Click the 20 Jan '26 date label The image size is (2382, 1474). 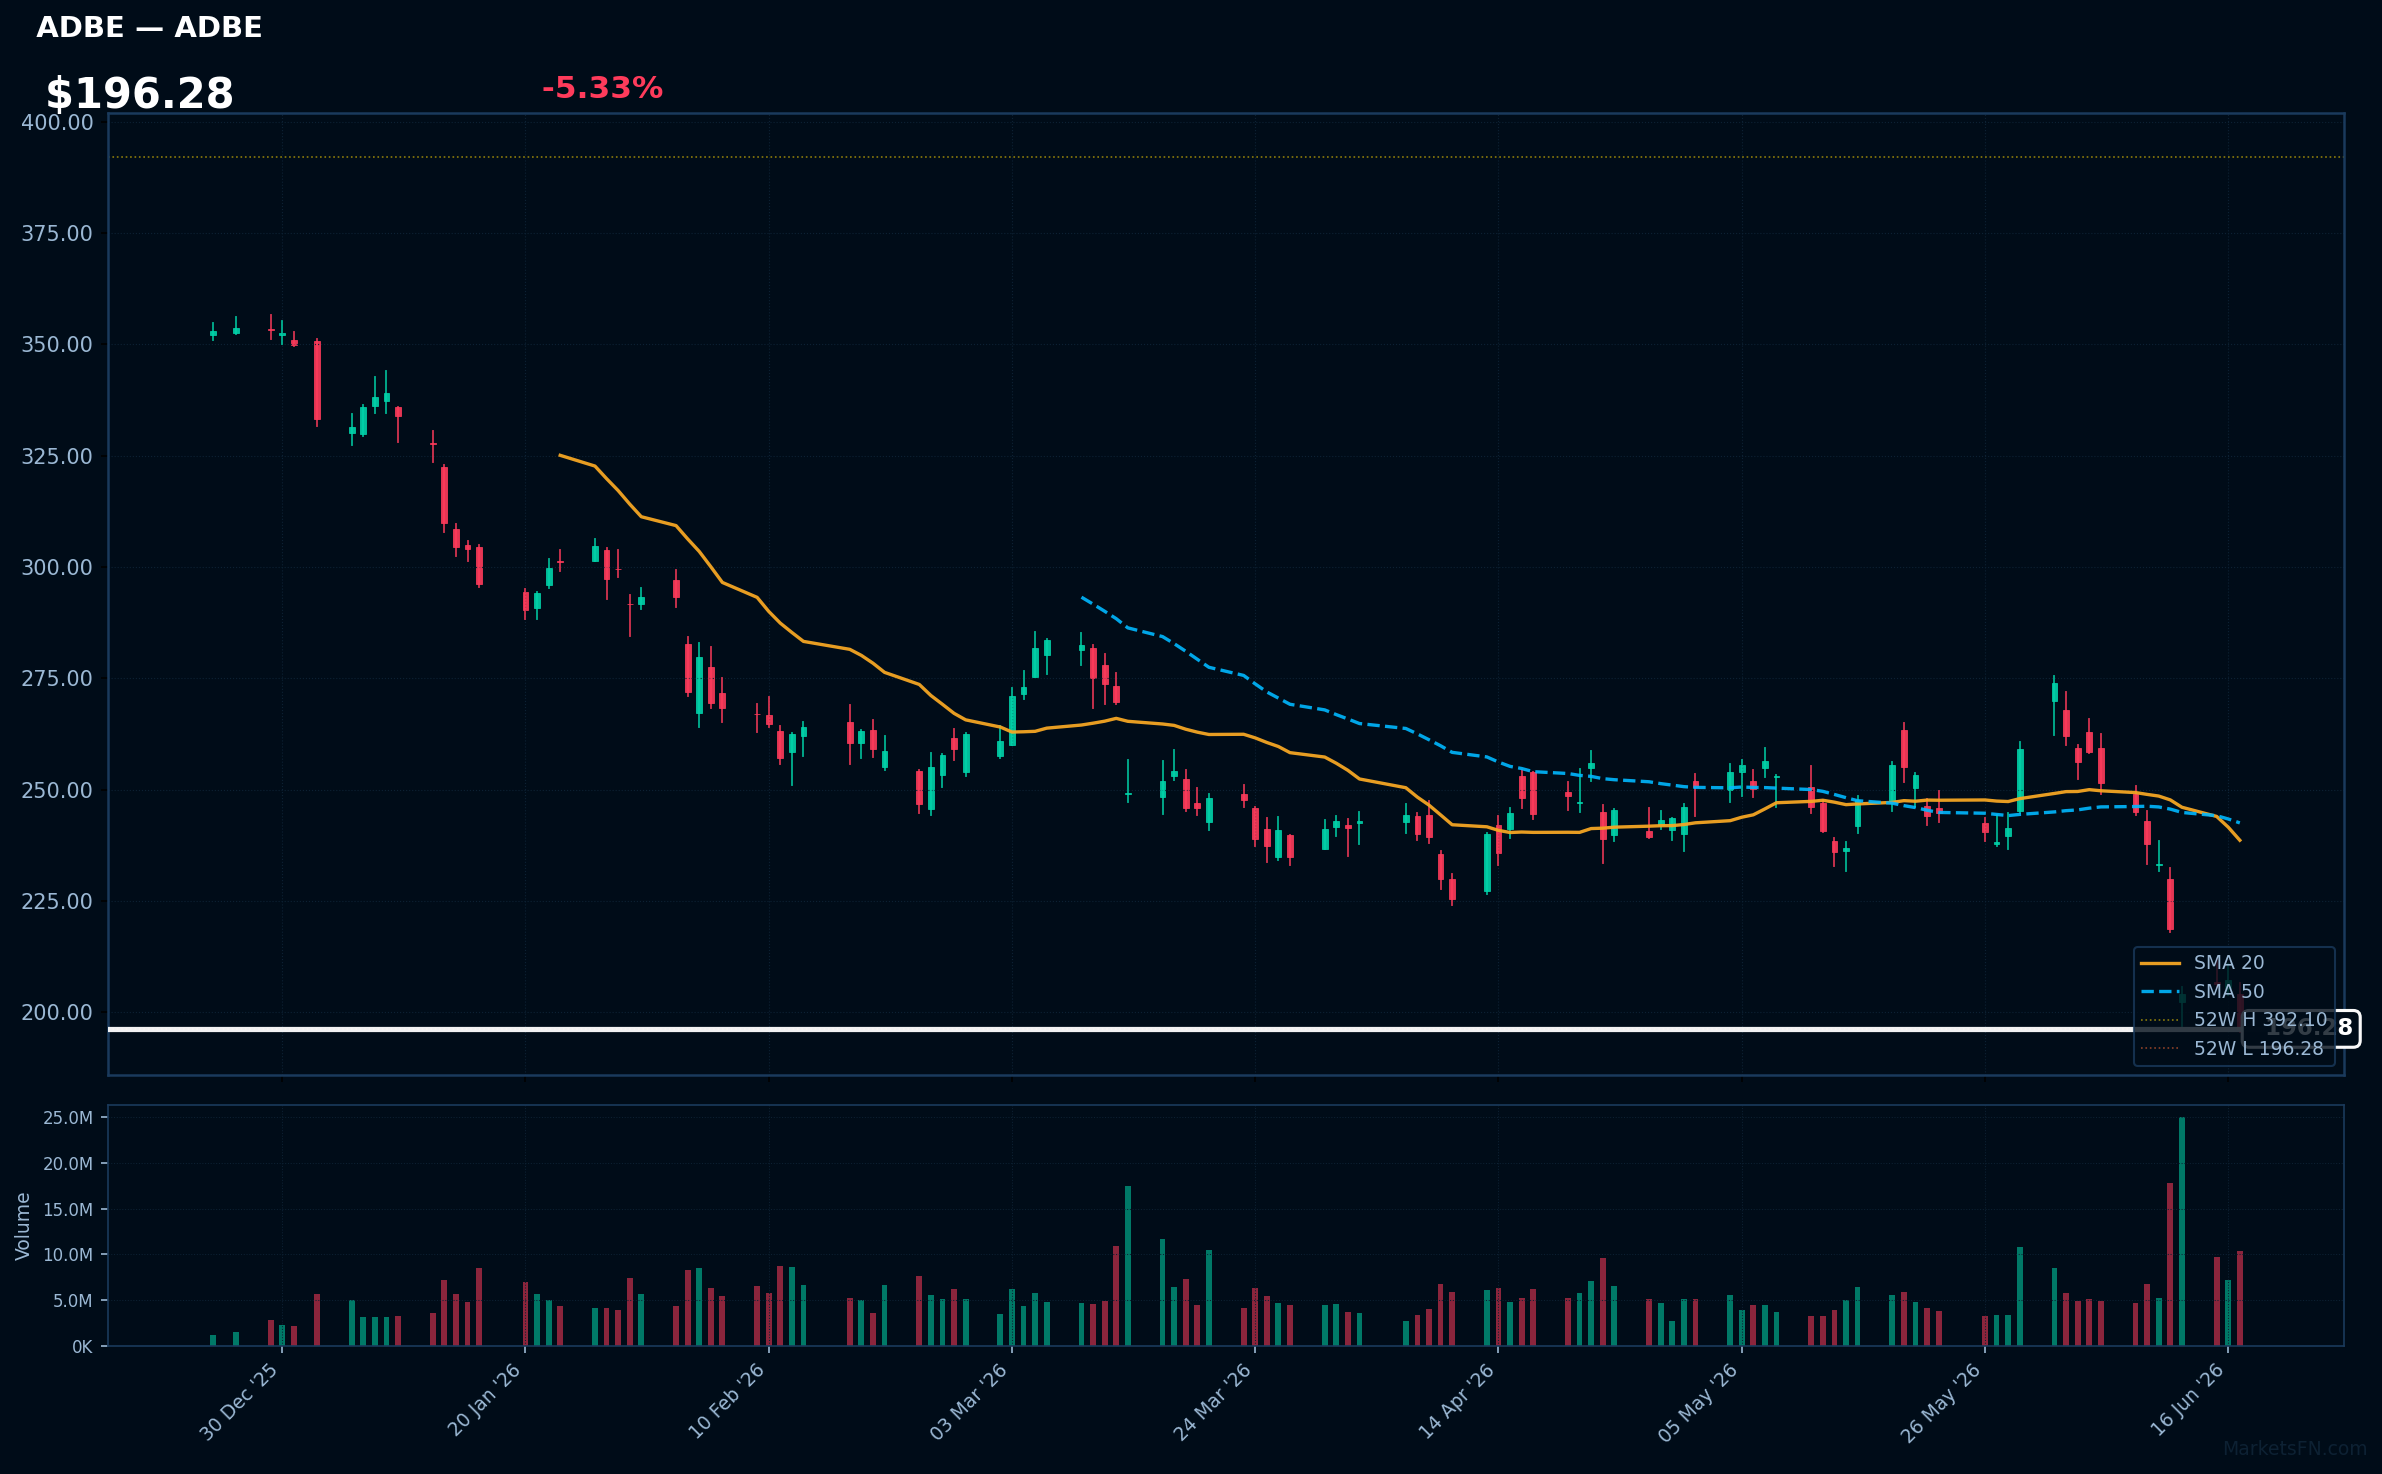click(483, 1400)
